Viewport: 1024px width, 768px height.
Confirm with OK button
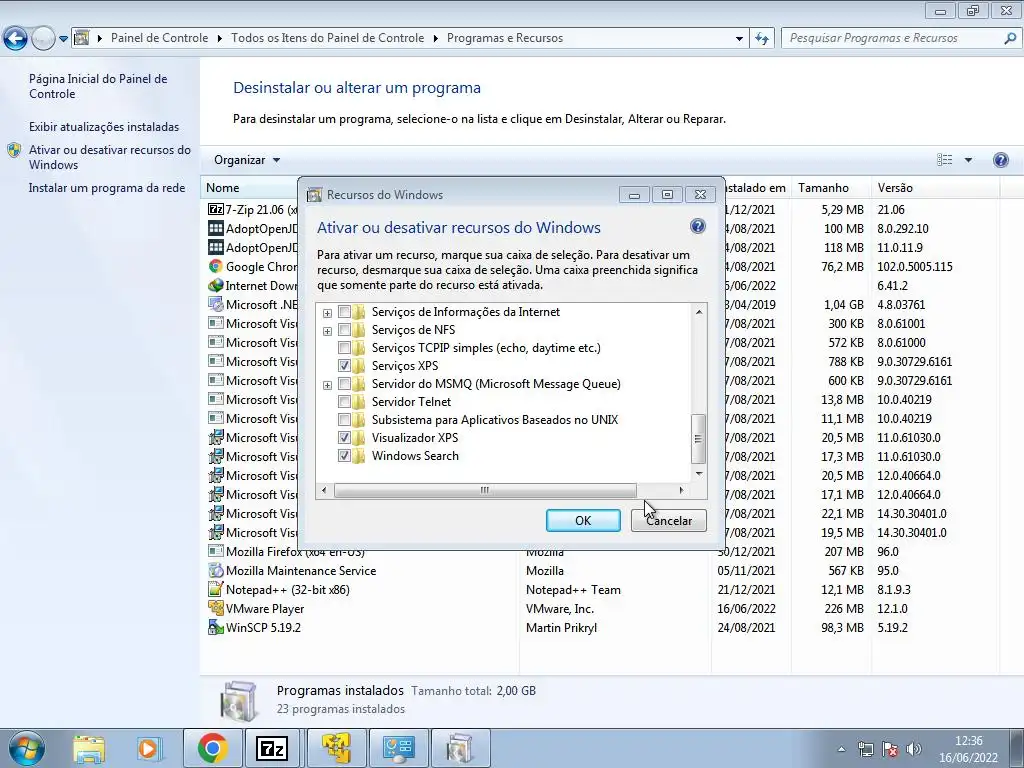pos(583,520)
